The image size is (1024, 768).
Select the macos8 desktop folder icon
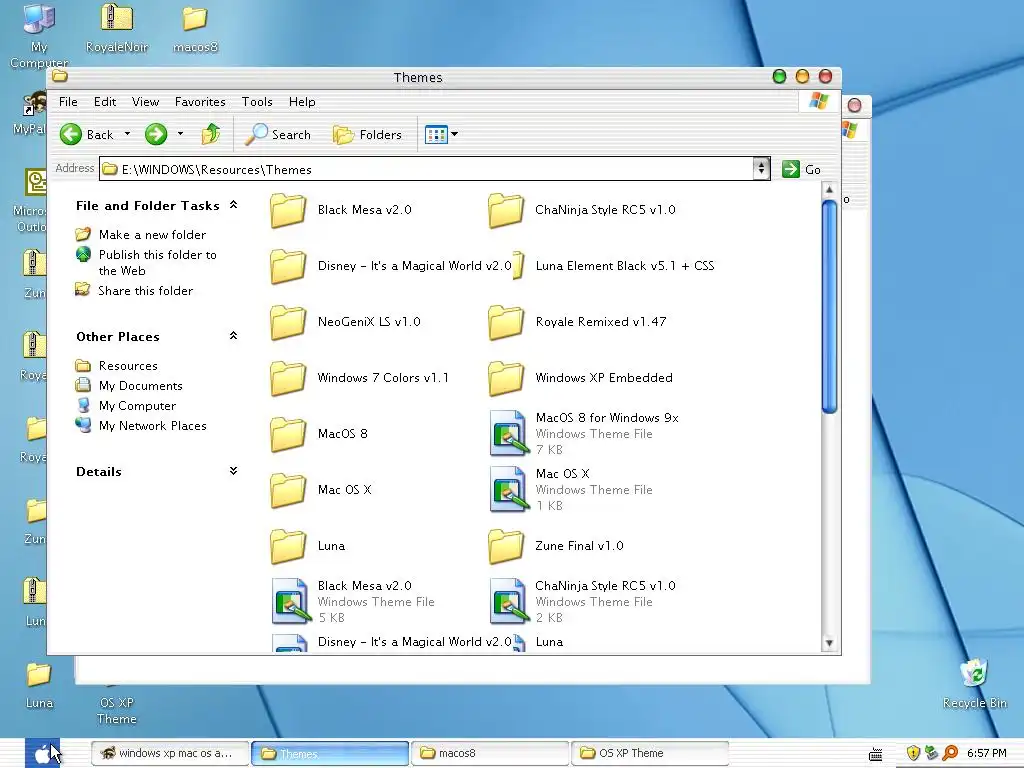(195, 28)
